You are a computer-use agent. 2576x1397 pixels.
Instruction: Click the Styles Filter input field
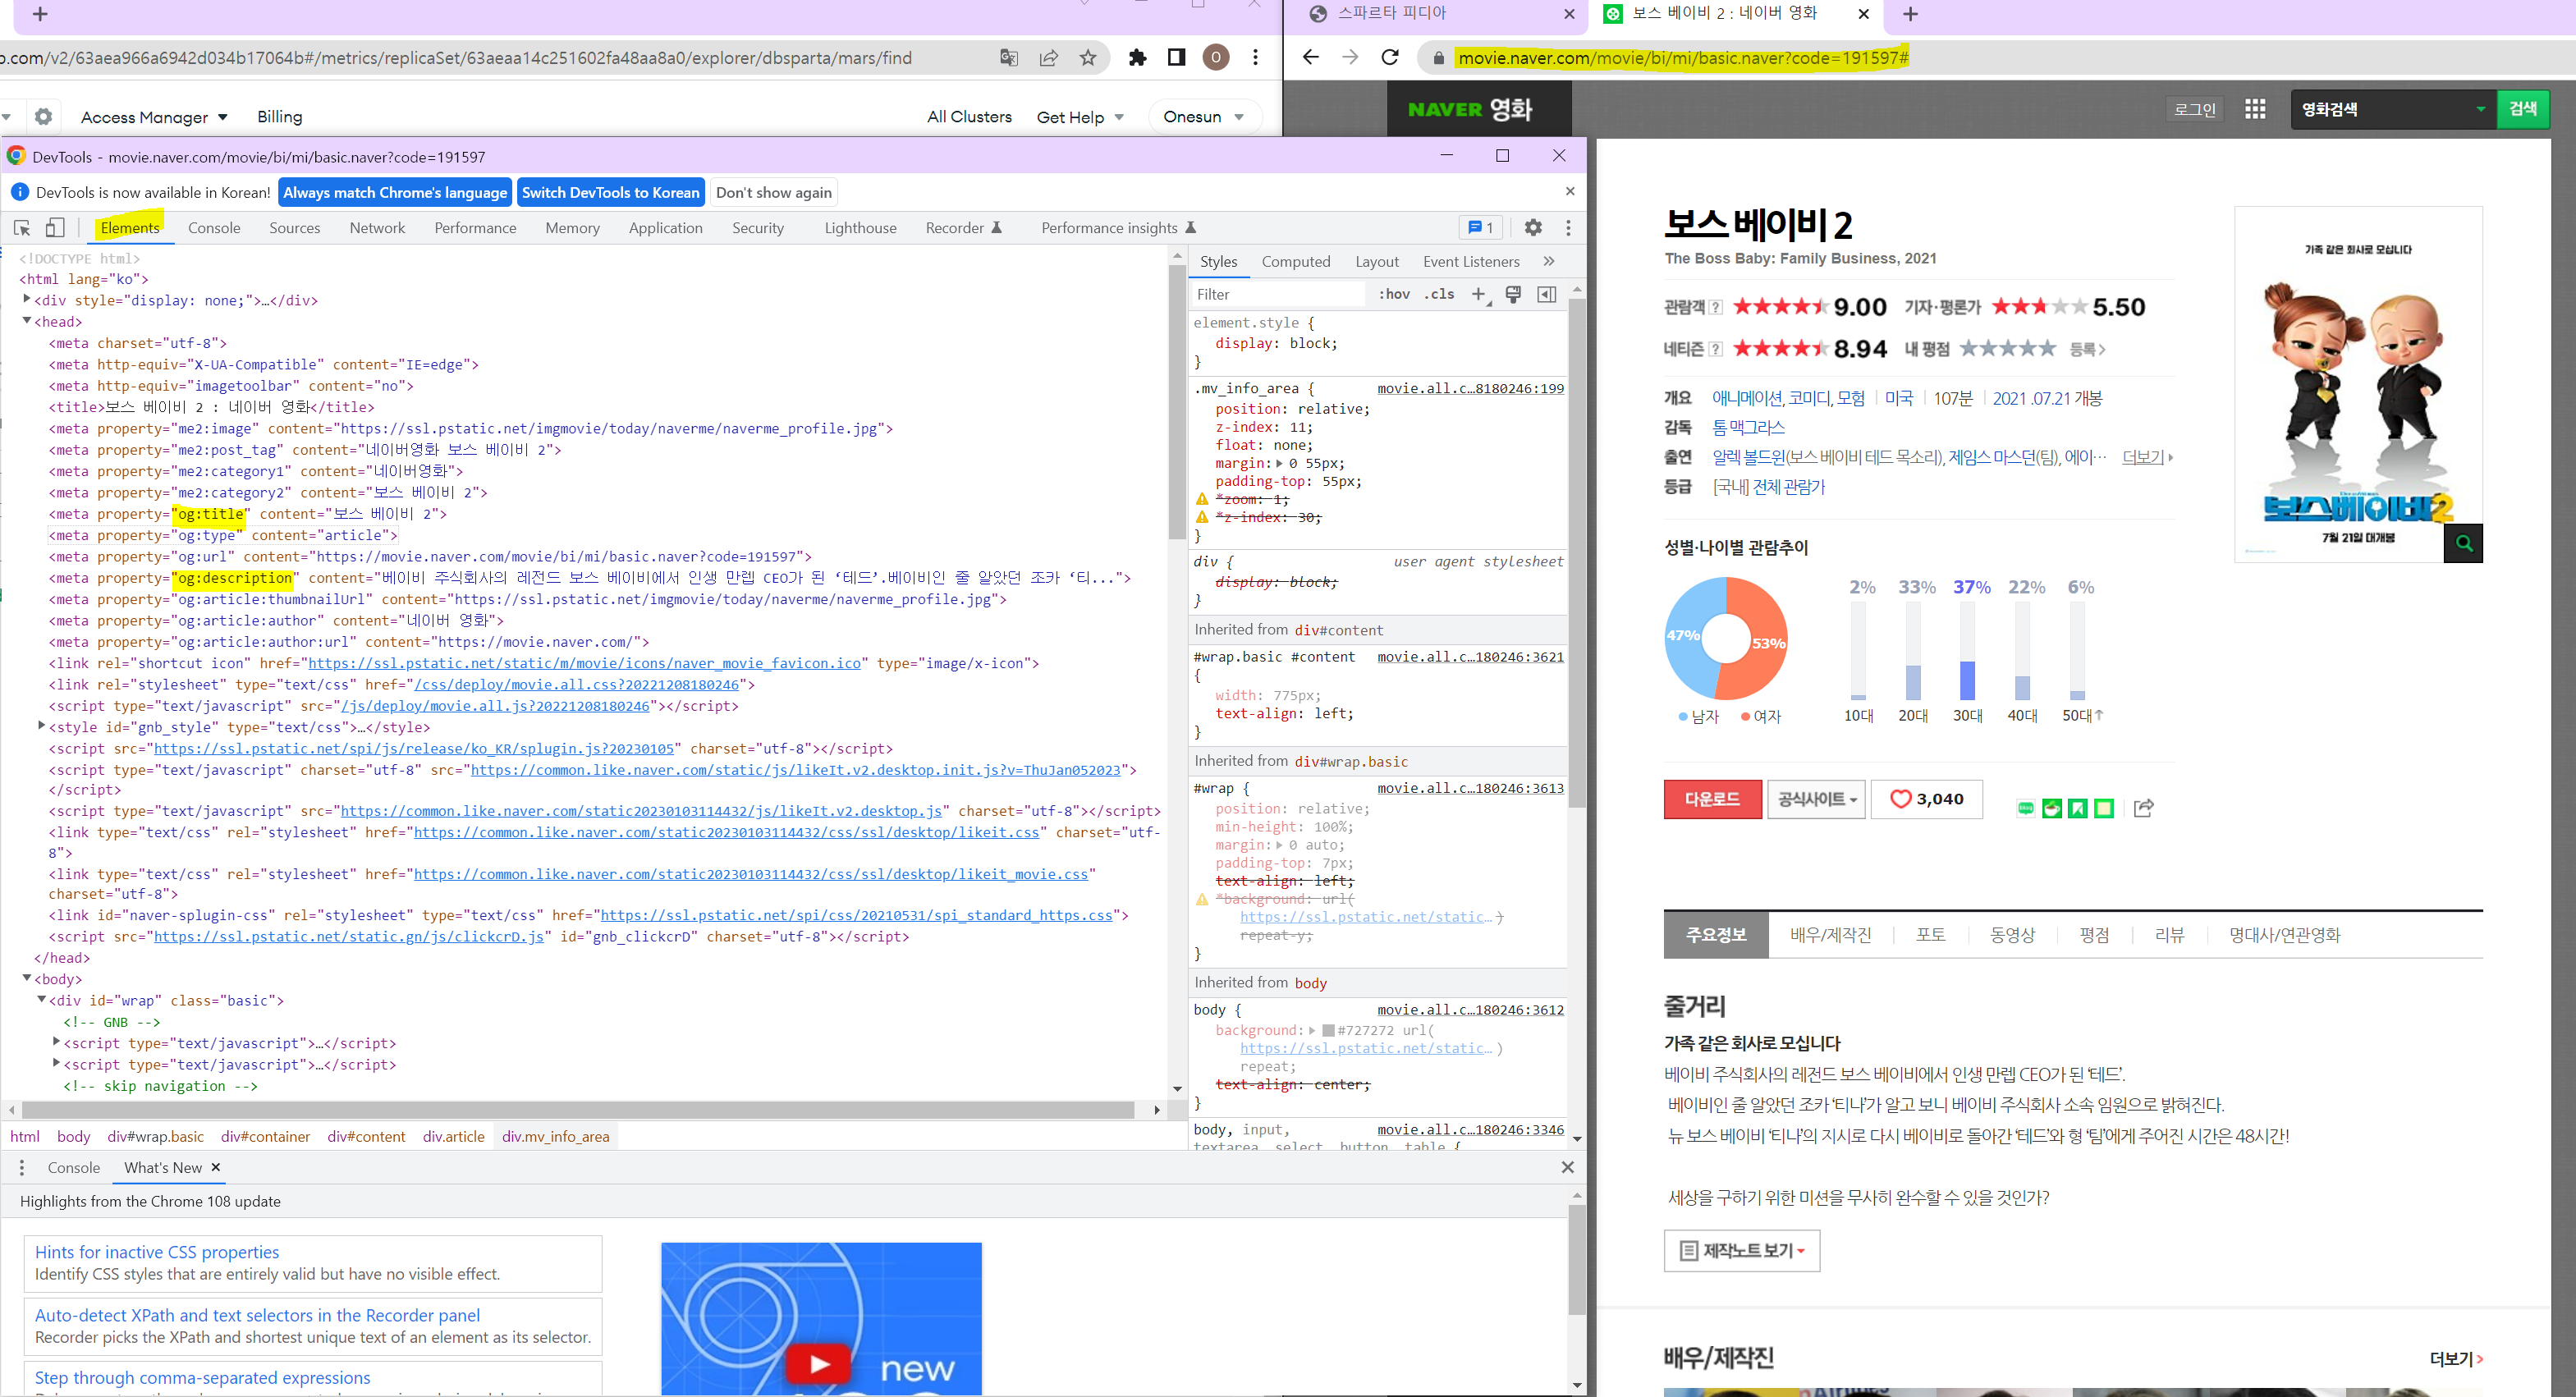point(1278,294)
